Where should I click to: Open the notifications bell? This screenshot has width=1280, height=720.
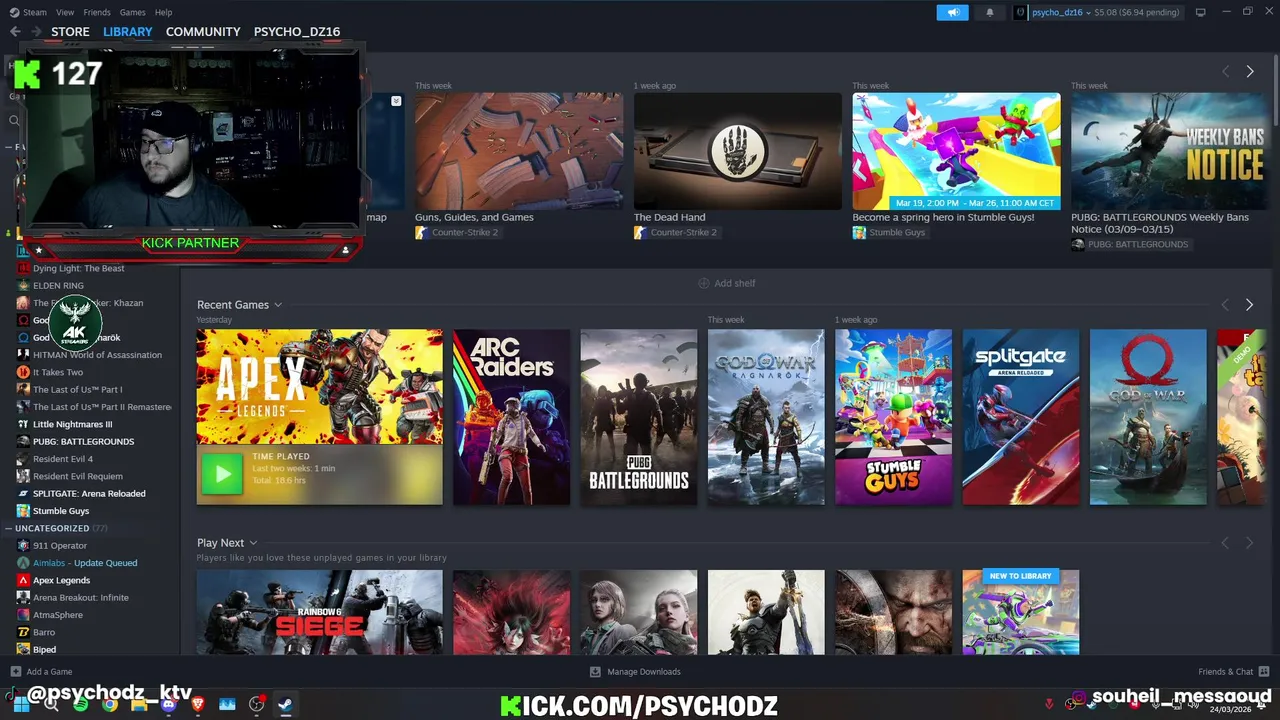990,12
